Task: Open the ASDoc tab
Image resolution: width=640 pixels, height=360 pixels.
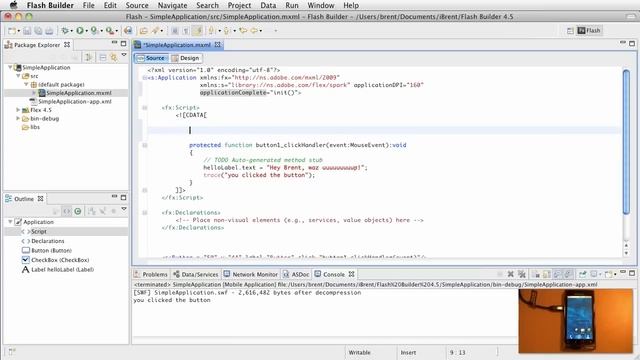Action: coord(296,274)
